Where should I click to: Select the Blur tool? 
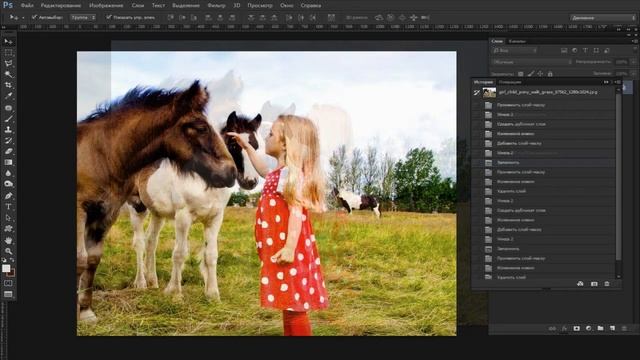(x=8, y=173)
